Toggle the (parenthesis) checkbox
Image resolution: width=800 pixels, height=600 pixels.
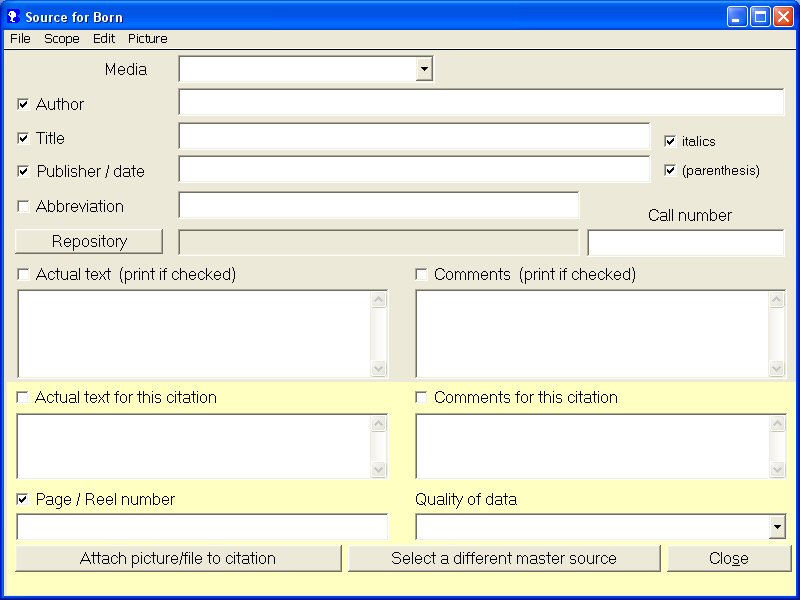[670, 170]
